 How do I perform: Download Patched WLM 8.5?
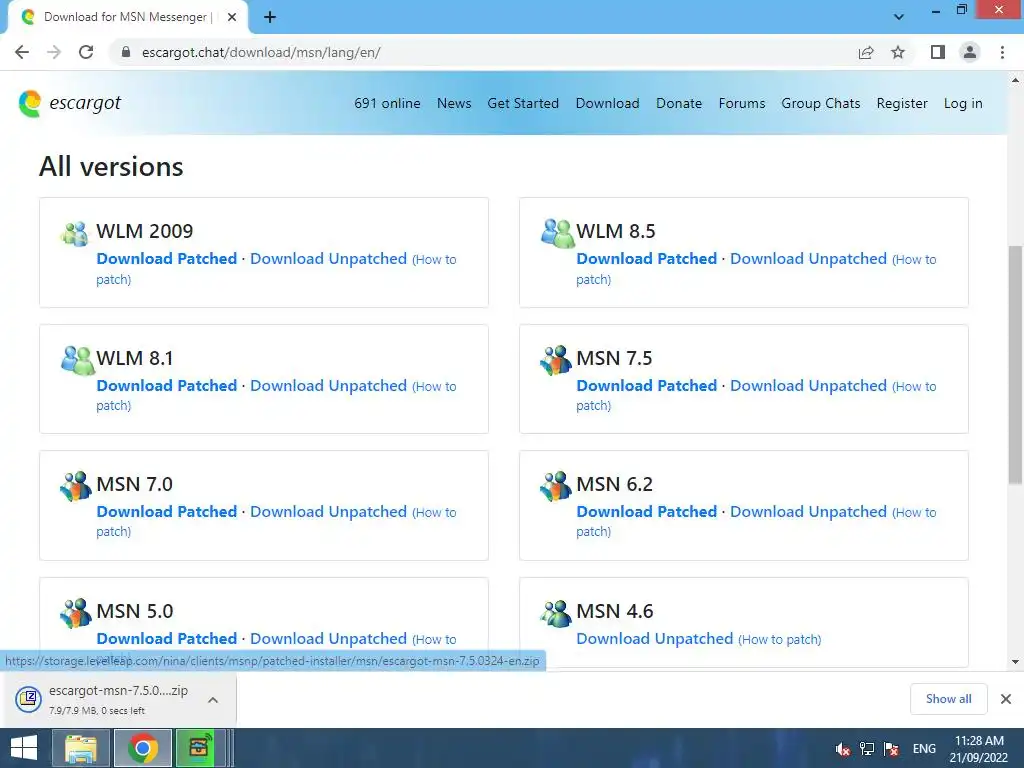point(647,259)
